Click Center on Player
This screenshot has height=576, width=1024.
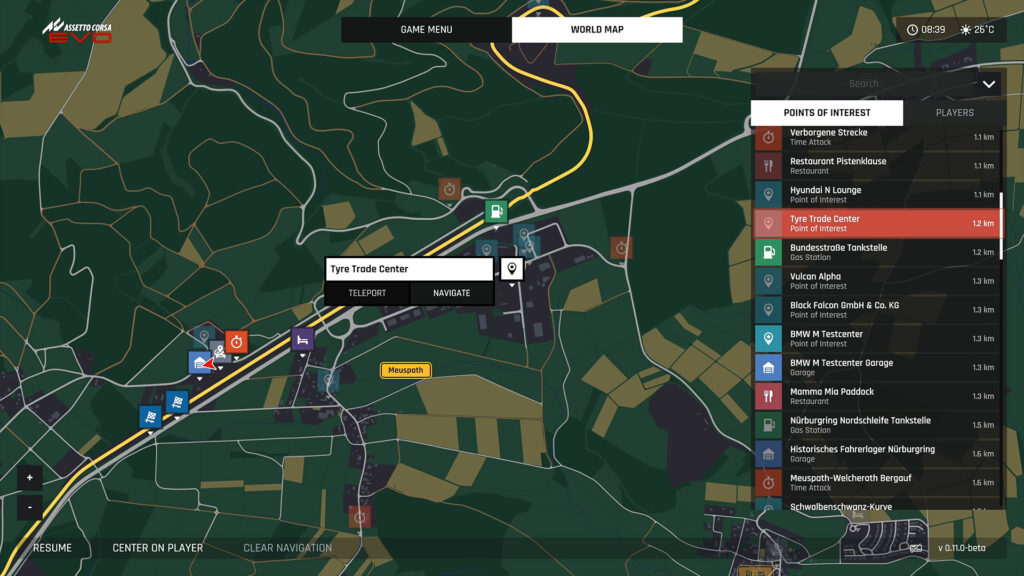[157, 548]
